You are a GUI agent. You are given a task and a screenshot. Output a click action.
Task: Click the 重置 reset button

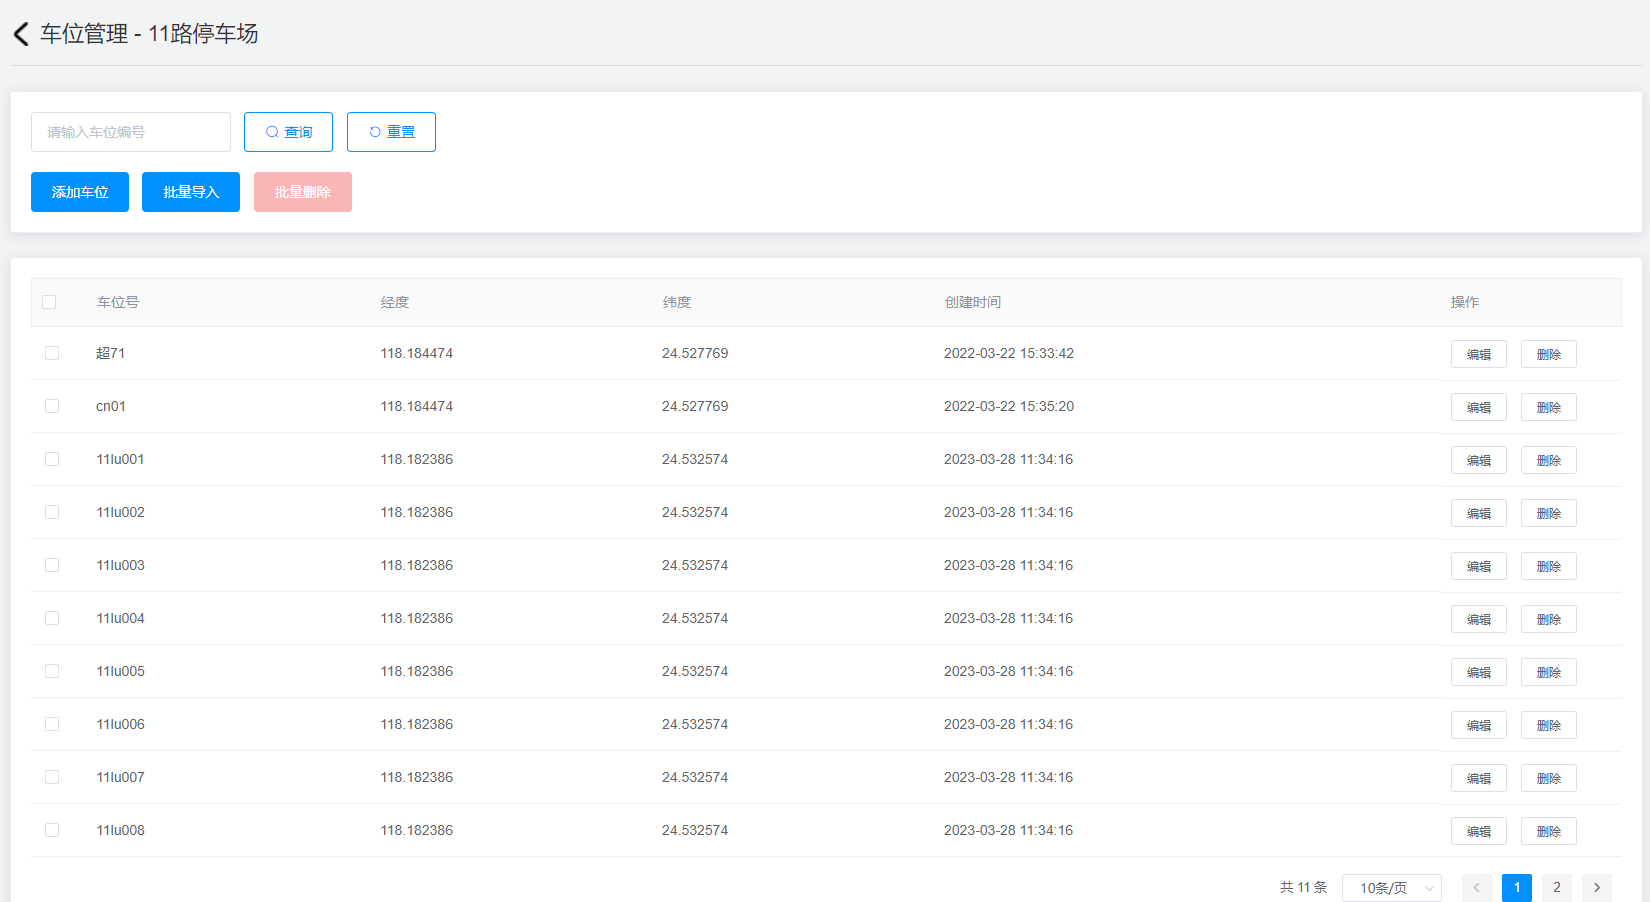pyautogui.click(x=391, y=132)
